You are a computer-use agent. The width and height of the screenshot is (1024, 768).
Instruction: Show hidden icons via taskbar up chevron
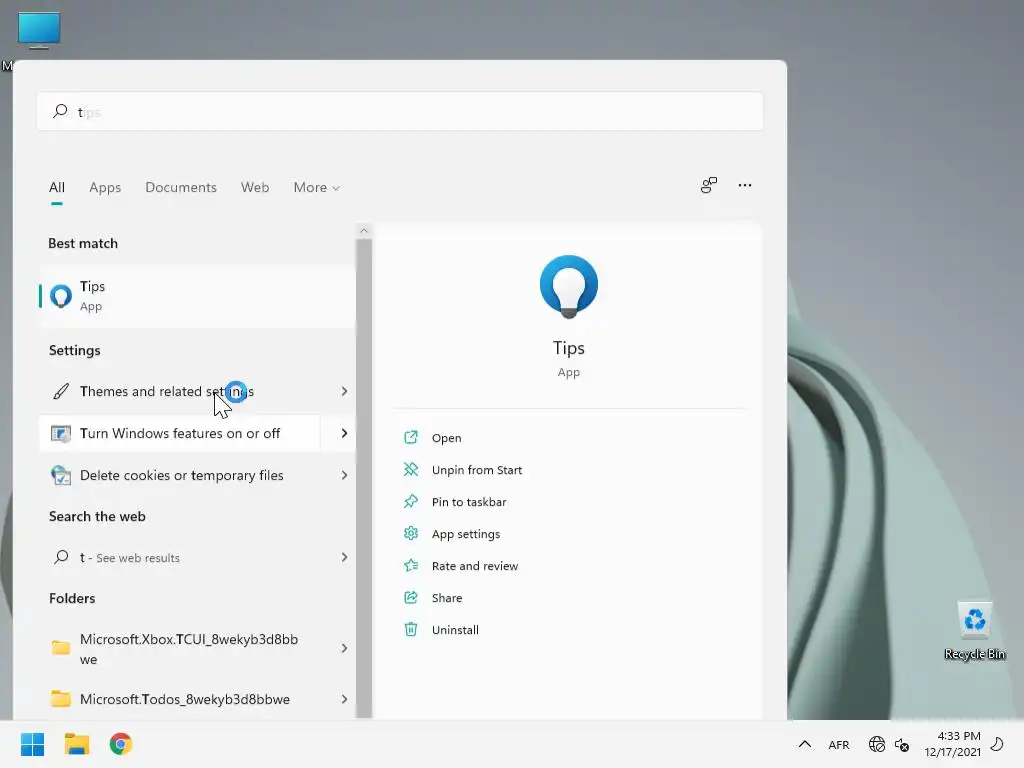pyautogui.click(x=805, y=744)
